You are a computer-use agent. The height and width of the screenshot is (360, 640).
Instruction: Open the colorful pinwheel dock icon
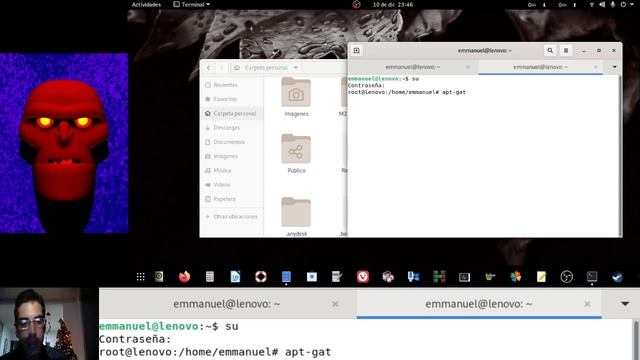(x=516, y=277)
